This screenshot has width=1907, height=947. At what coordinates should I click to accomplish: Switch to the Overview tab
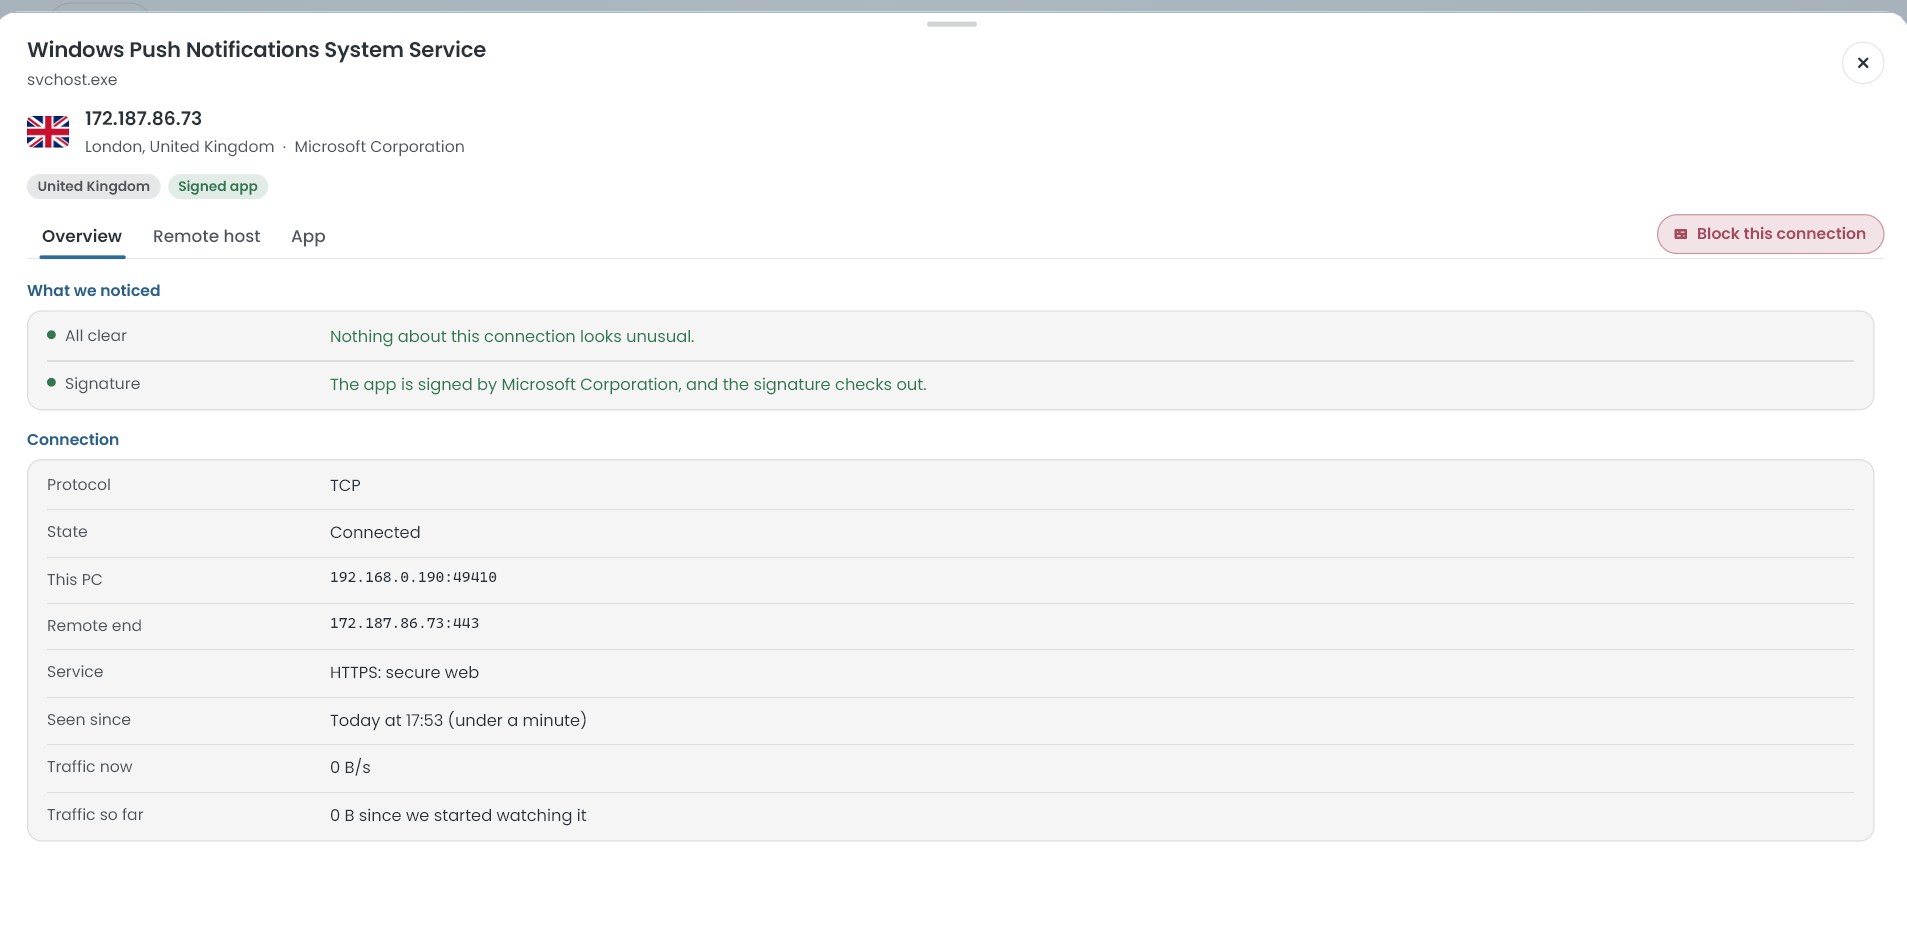(x=82, y=237)
